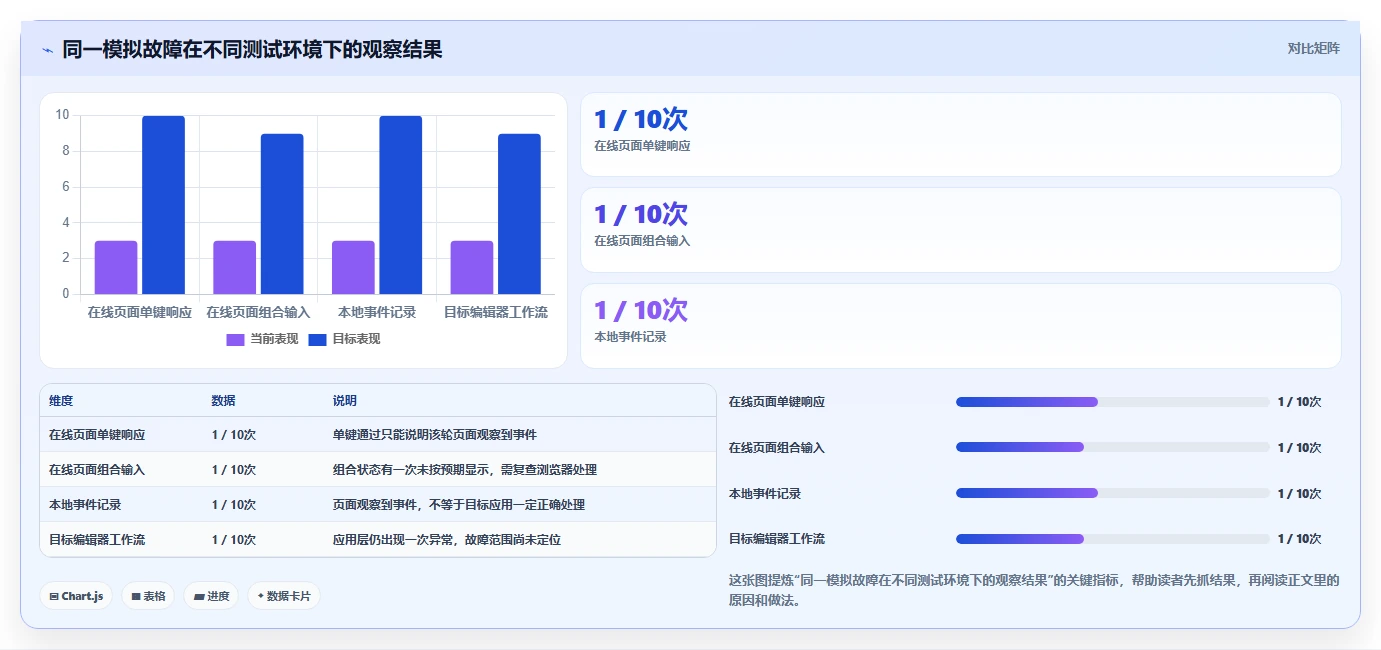Click the purple bar above 在线页面组合输入 in chart
Image resolution: width=1381 pixels, height=650 pixels.
pyautogui.click(x=234, y=267)
